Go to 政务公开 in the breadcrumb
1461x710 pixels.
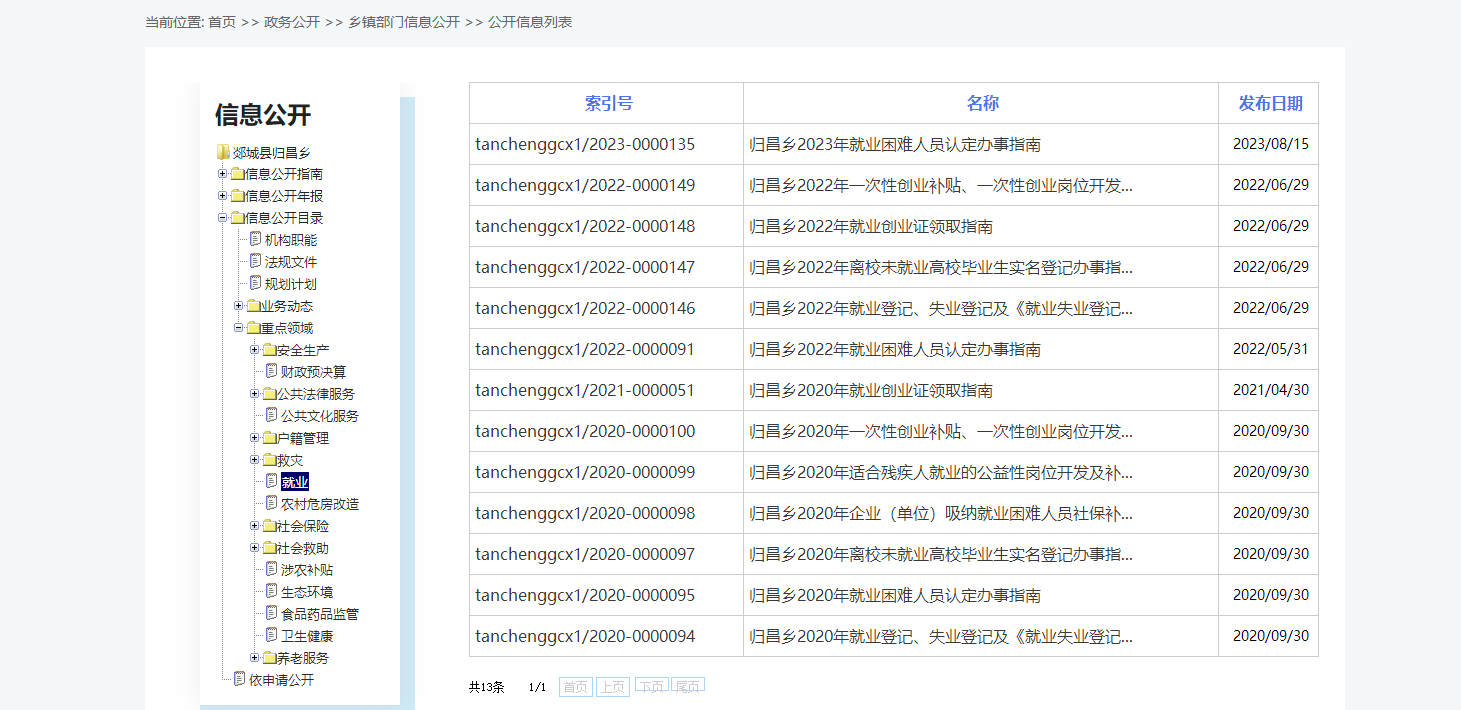(x=292, y=22)
